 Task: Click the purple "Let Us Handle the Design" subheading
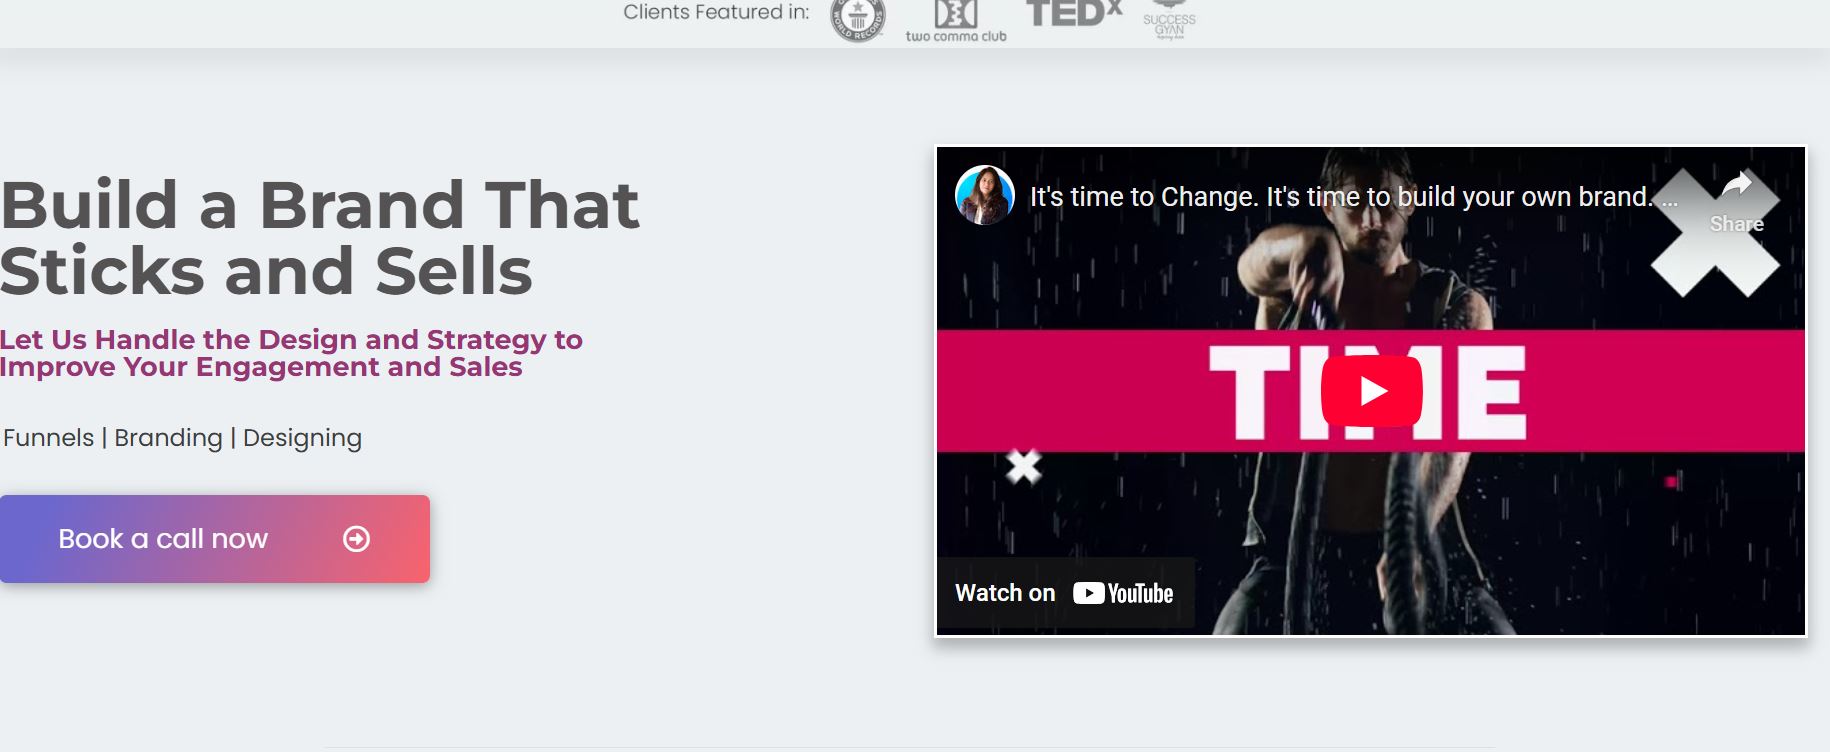[291, 353]
